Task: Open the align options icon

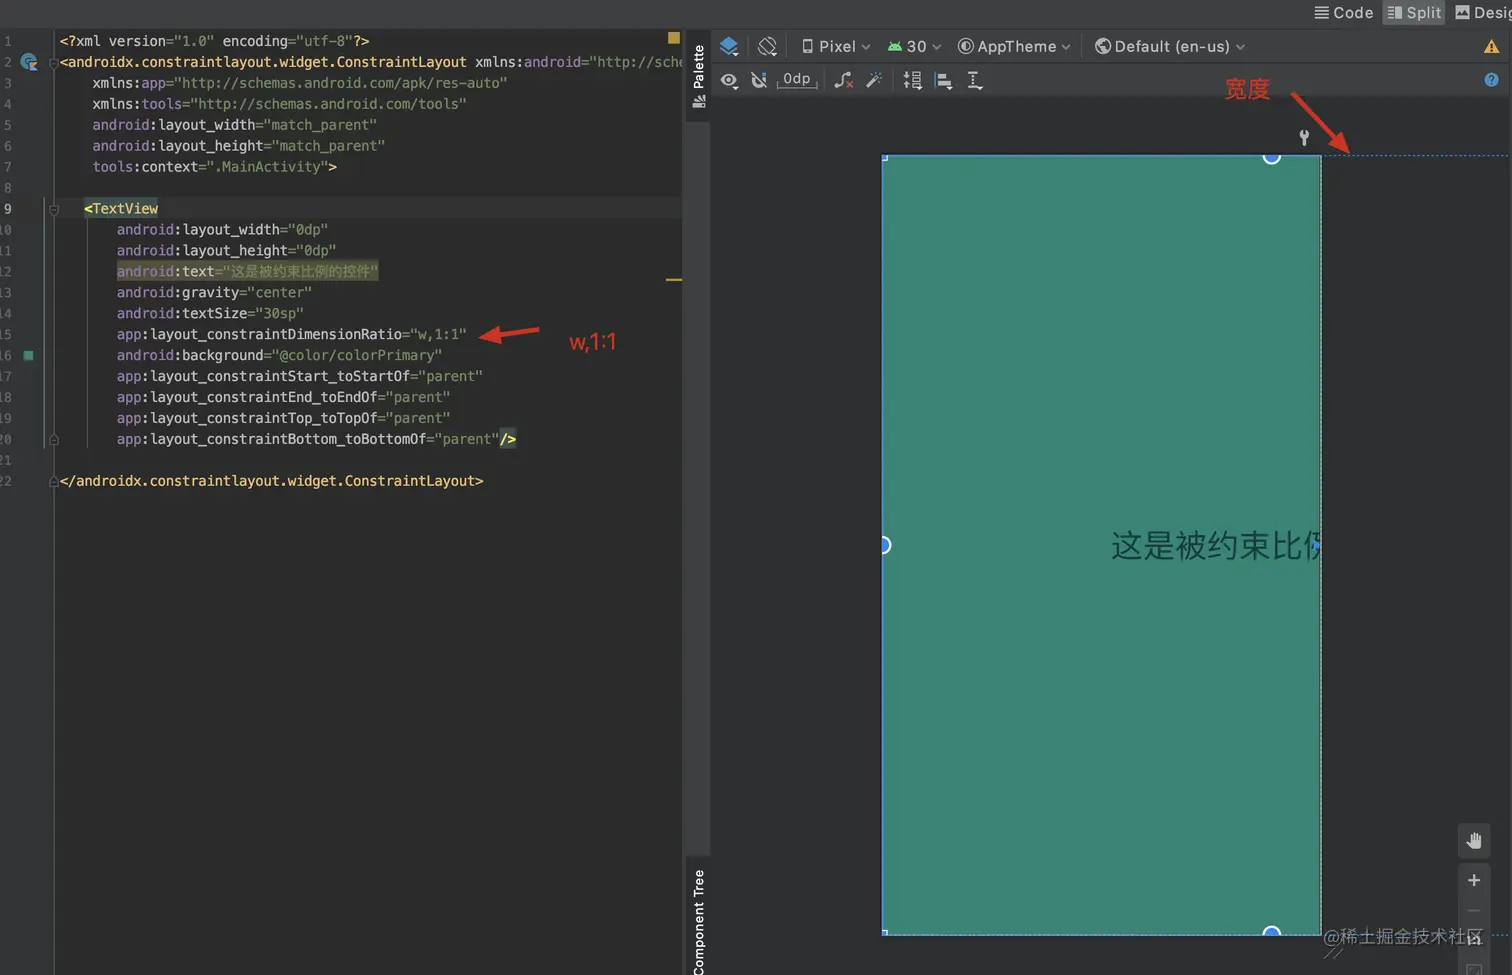Action: [943, 80]
